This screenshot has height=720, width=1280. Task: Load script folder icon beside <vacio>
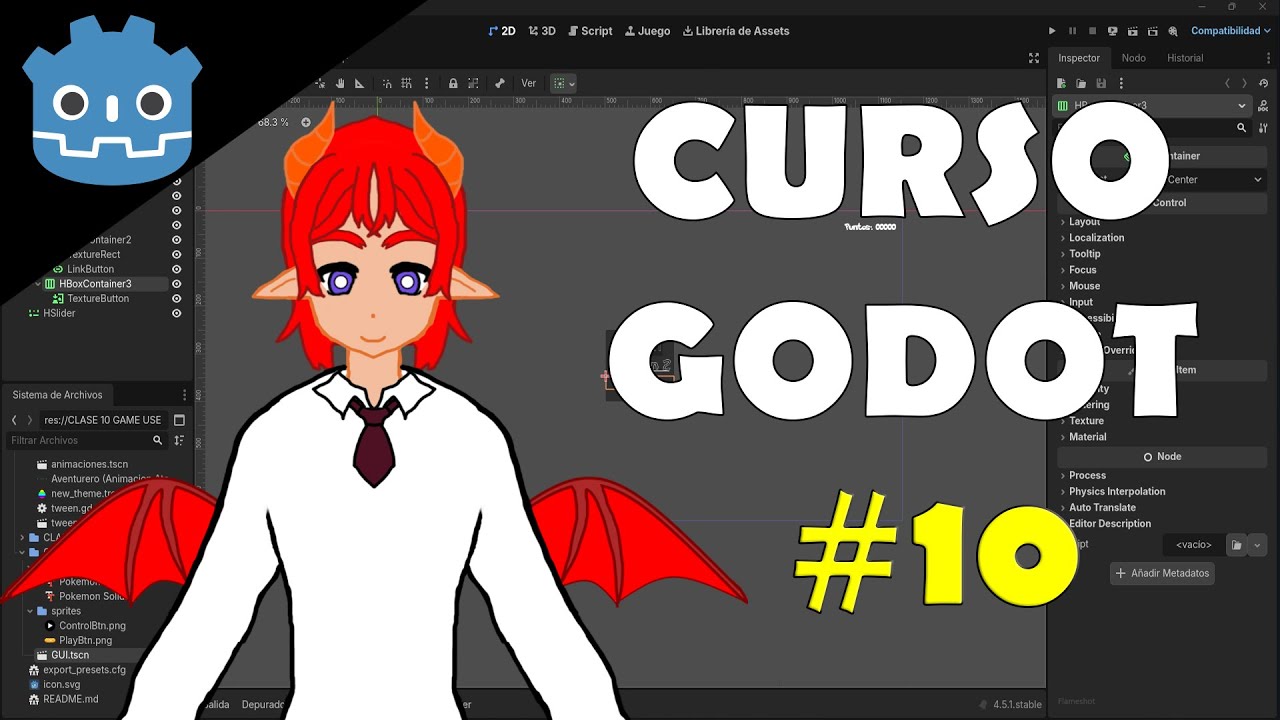point(1237,545)
